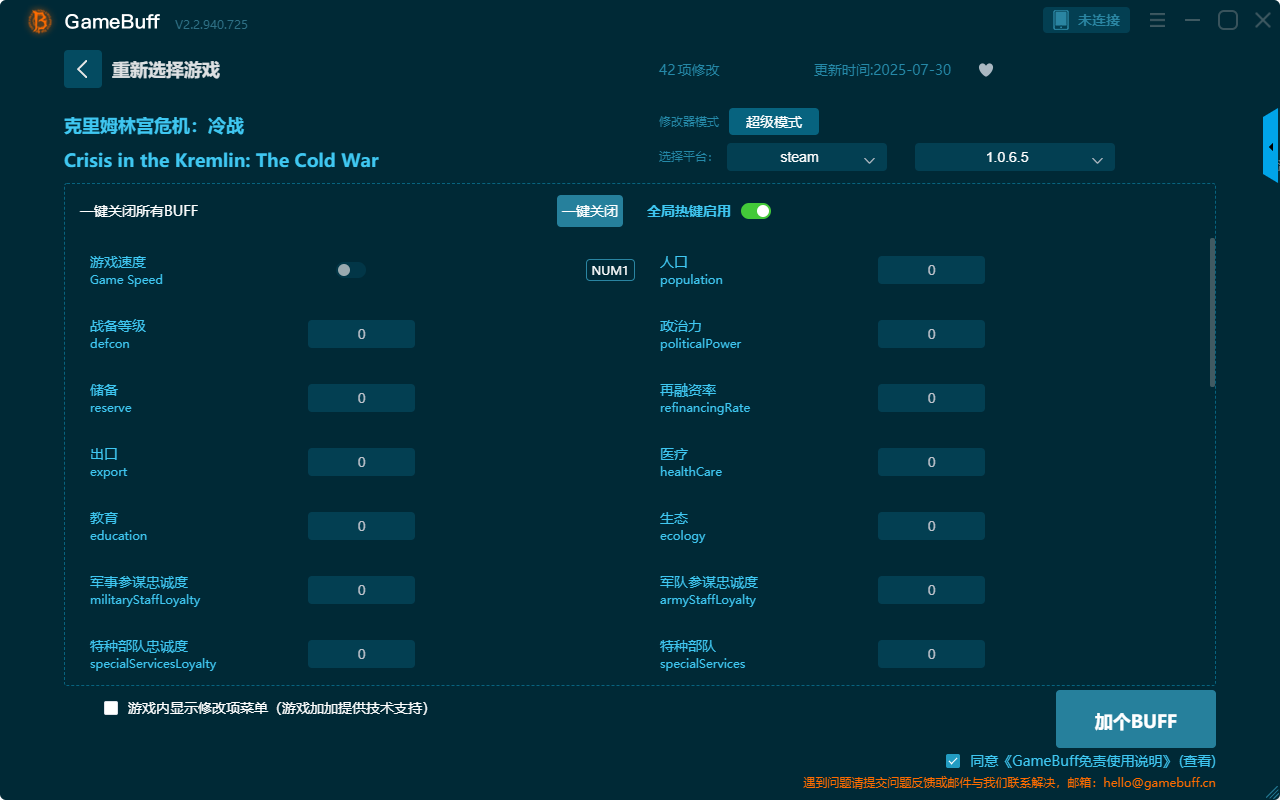Click the politicalPower value field
Screen dimensions: 1280x800
click(931, 334)
